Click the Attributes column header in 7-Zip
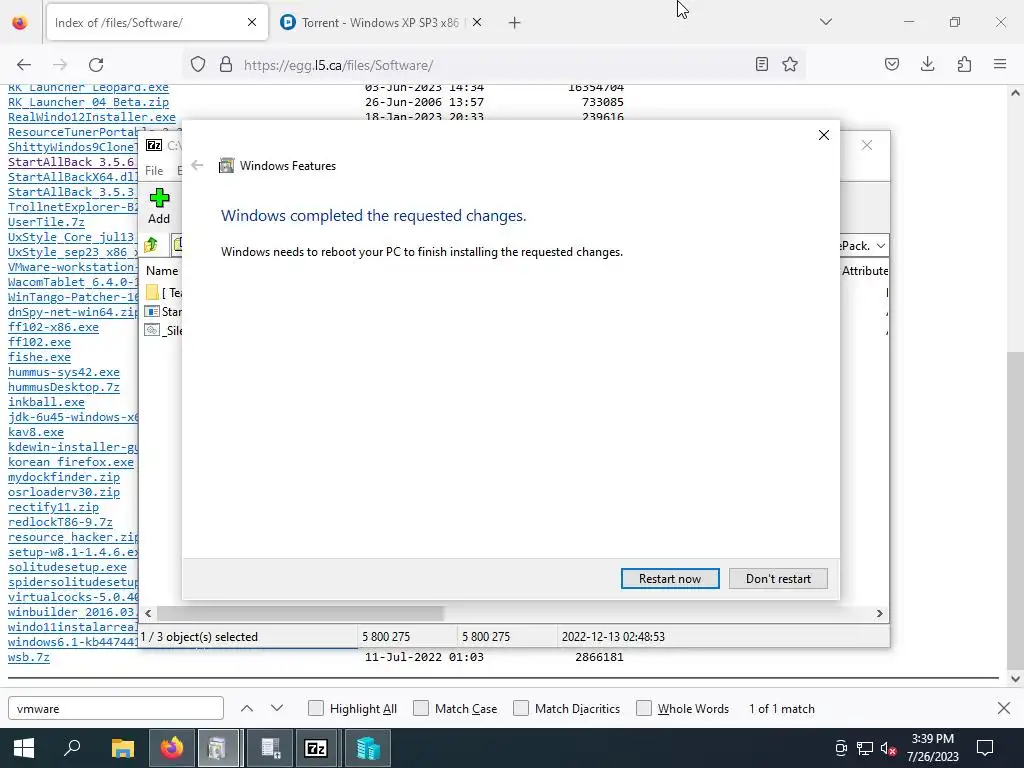1024x768 pixels. [x=865, y=270]
